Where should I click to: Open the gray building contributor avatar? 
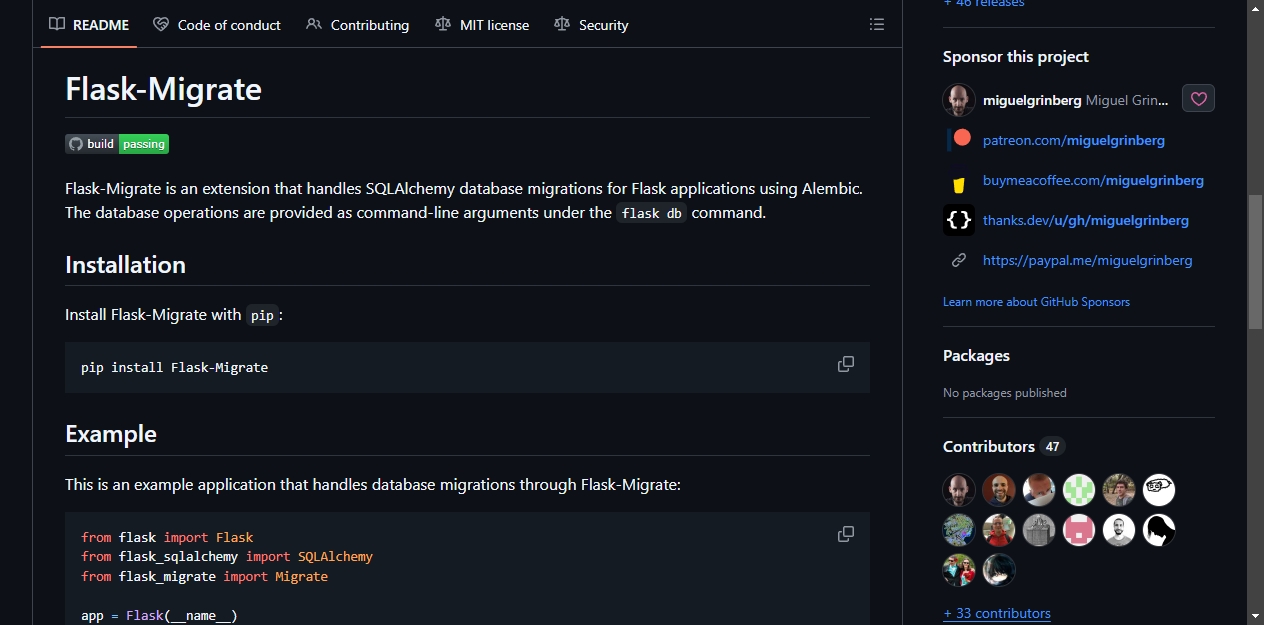[x=1039, y=530]
